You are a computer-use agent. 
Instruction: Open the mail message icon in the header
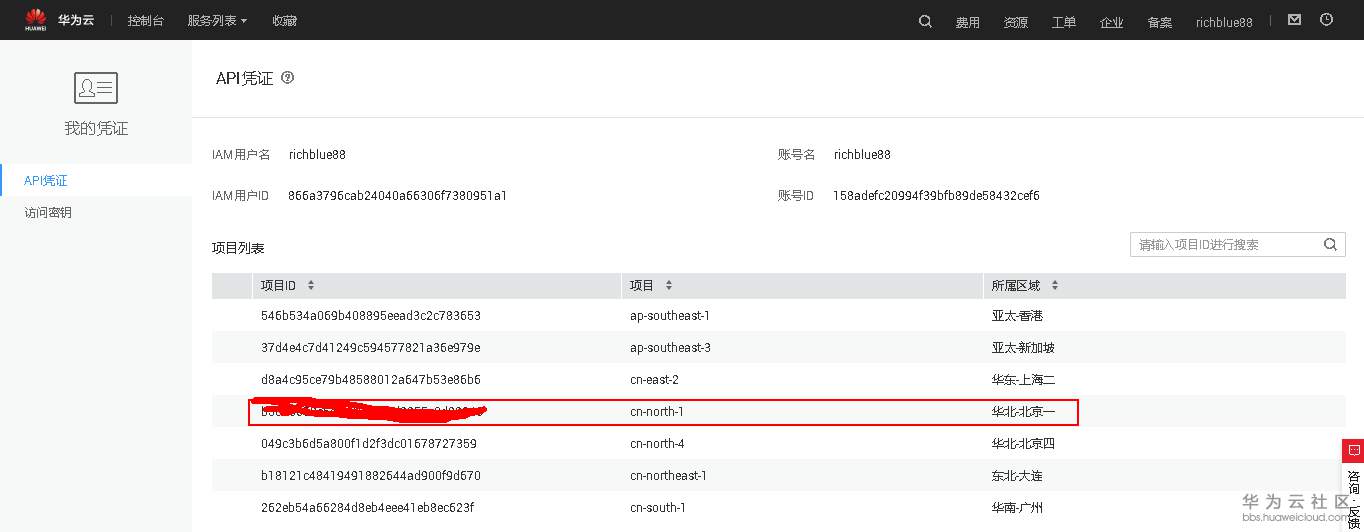click(1294, 20)
